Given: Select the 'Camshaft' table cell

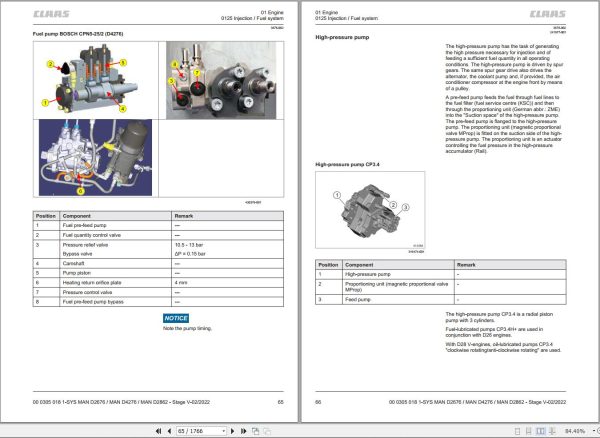Looking at the screenshot, I should 116,264.
